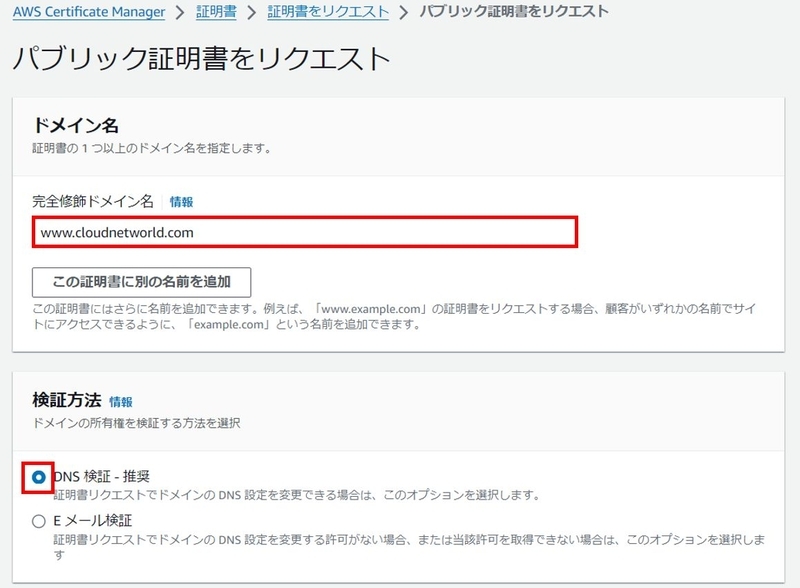Click the 検証方法 section heading
This screenshot has height=588, width=800.
click(67, 400)
